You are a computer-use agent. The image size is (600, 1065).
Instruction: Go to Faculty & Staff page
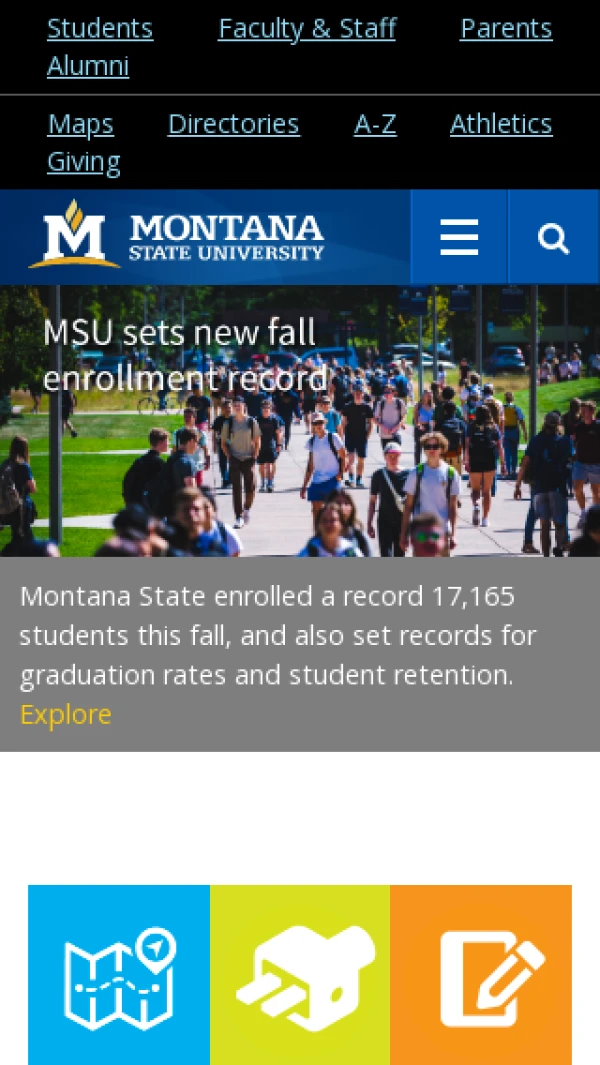(x=307, y=28)
